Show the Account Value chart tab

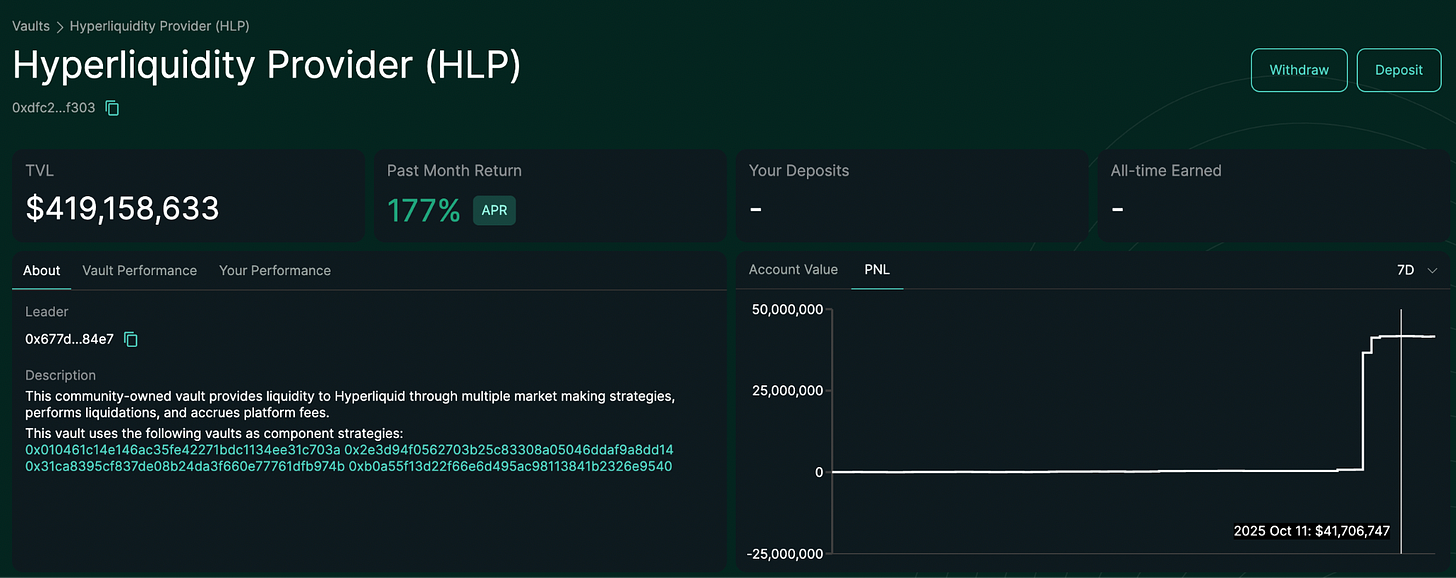click(793, 269)
